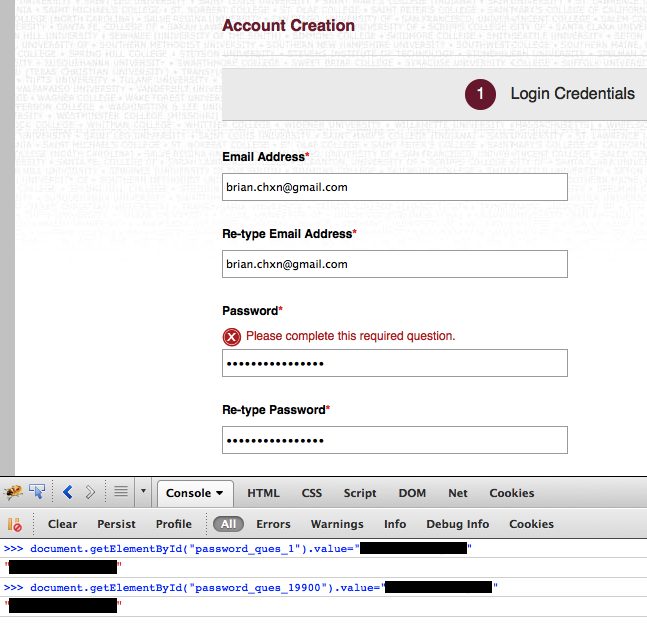This screenshot has height=624, width=647.
Task: Open the Net panel tab
Action: coord(458,493)
